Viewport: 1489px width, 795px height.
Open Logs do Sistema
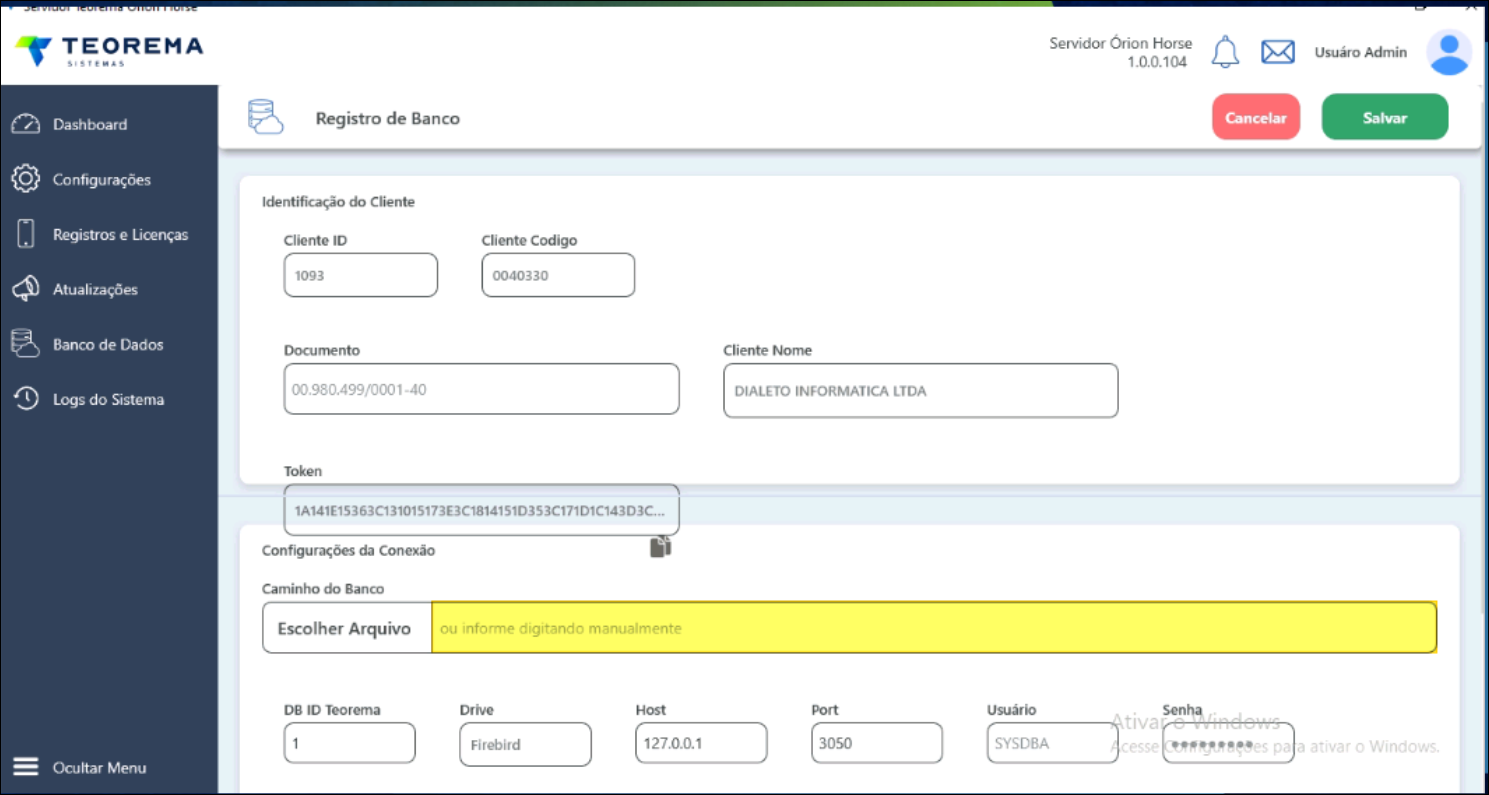pyautogui.click(x=109, y=399)
